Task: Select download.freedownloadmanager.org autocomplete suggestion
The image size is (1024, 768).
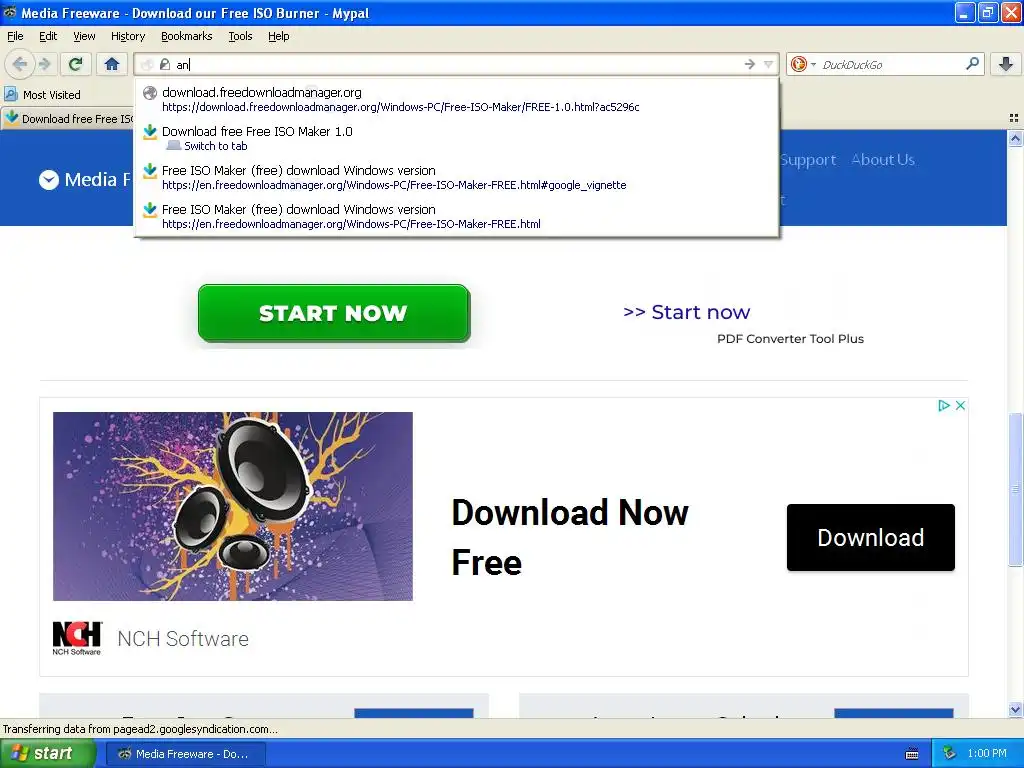Action: (x=456, y=99)
